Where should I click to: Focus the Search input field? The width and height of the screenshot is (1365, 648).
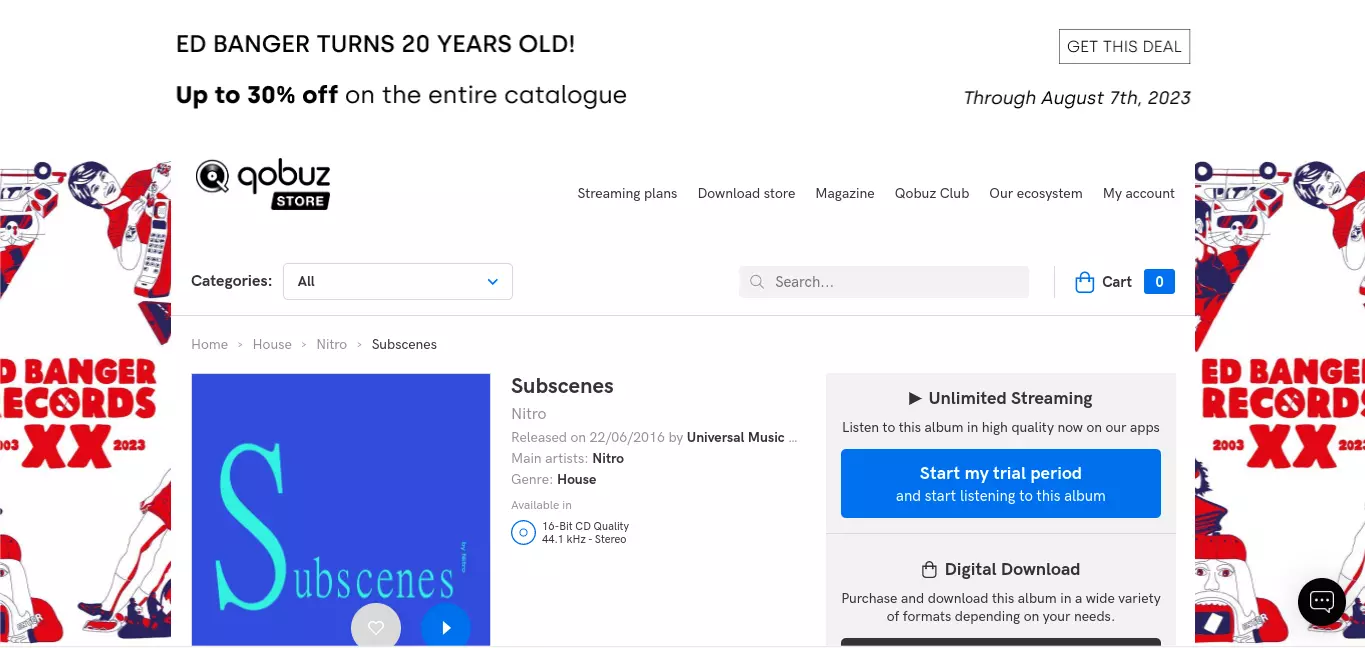click(884, 282)
